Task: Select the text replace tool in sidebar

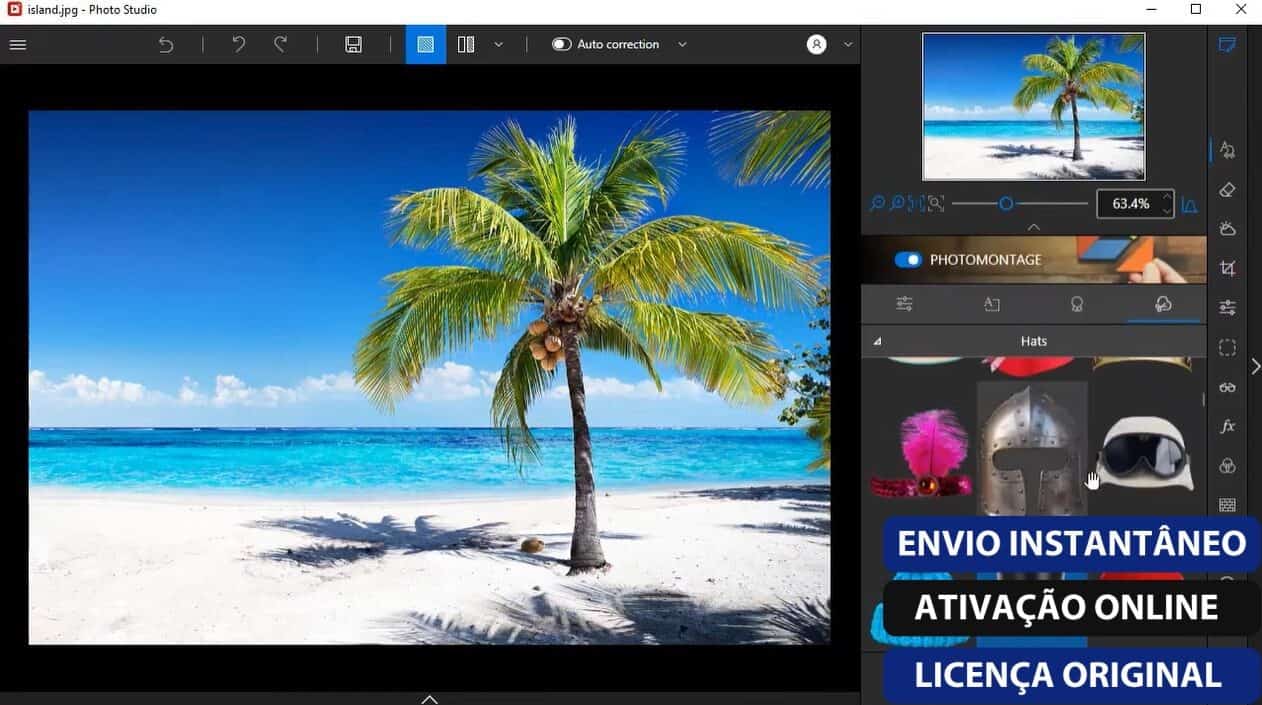Action: point(1228,150)
